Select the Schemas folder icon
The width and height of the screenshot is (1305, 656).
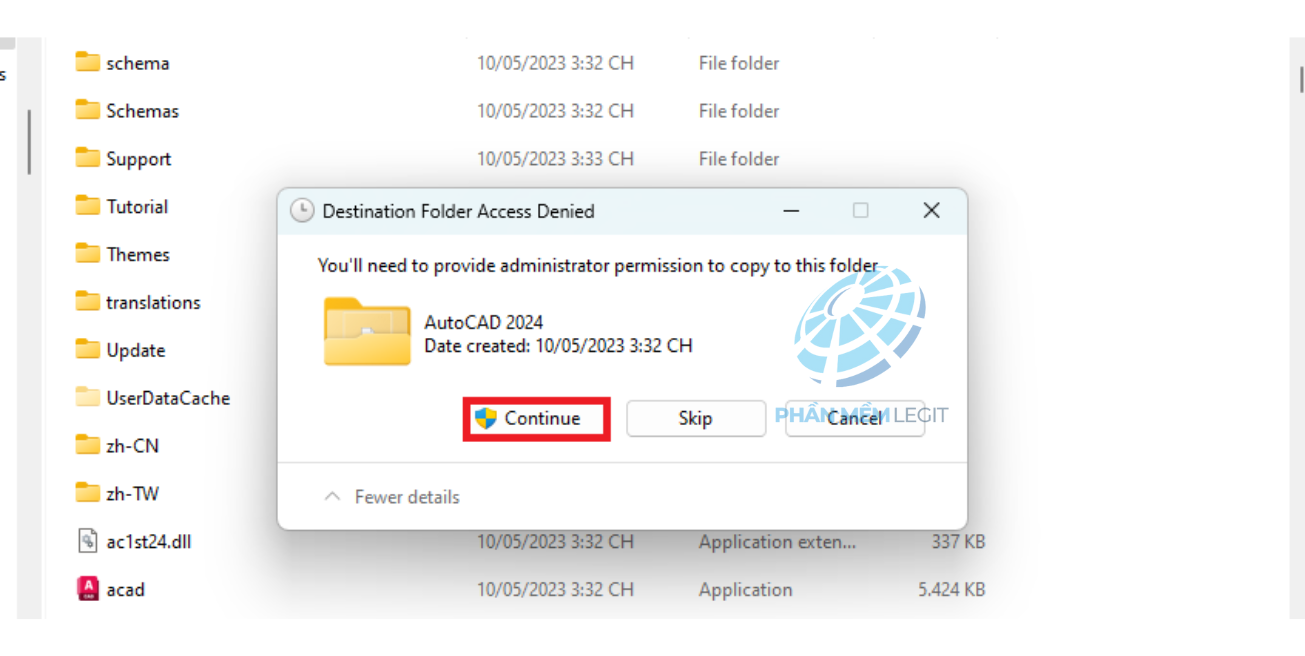tap(88, 110)
